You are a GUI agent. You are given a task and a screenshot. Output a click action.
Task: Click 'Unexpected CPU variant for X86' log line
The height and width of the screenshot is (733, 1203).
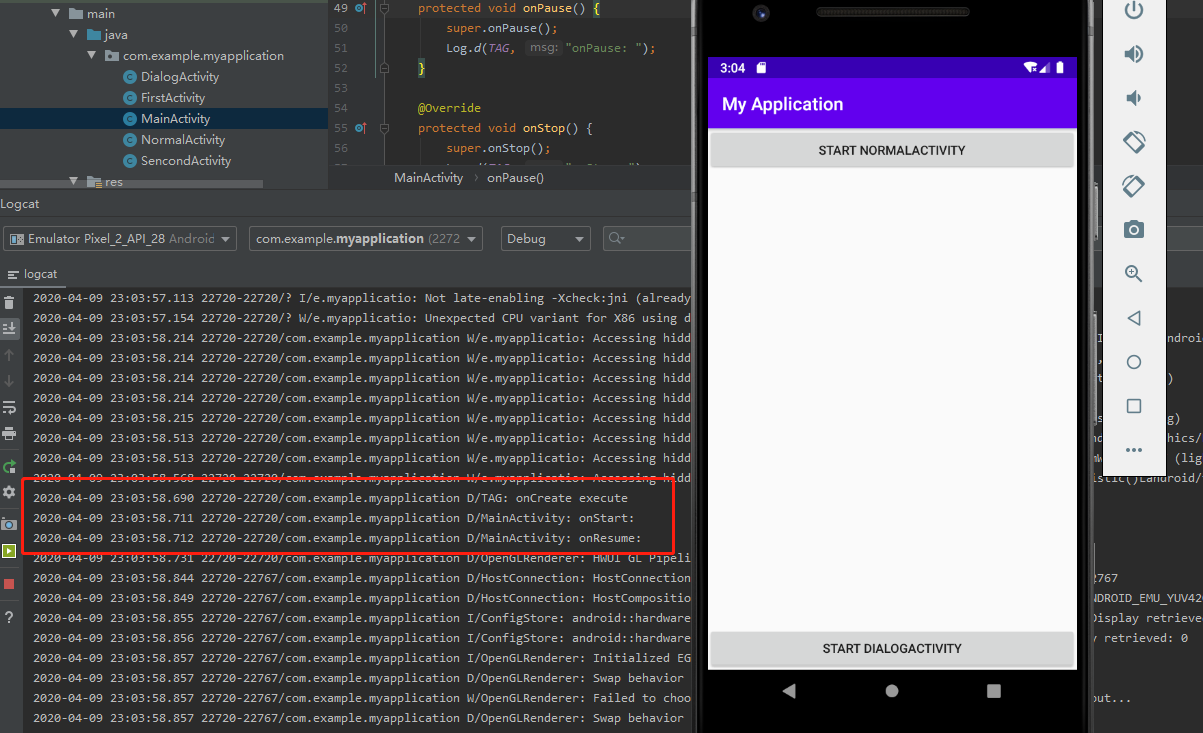pos(361,318)
